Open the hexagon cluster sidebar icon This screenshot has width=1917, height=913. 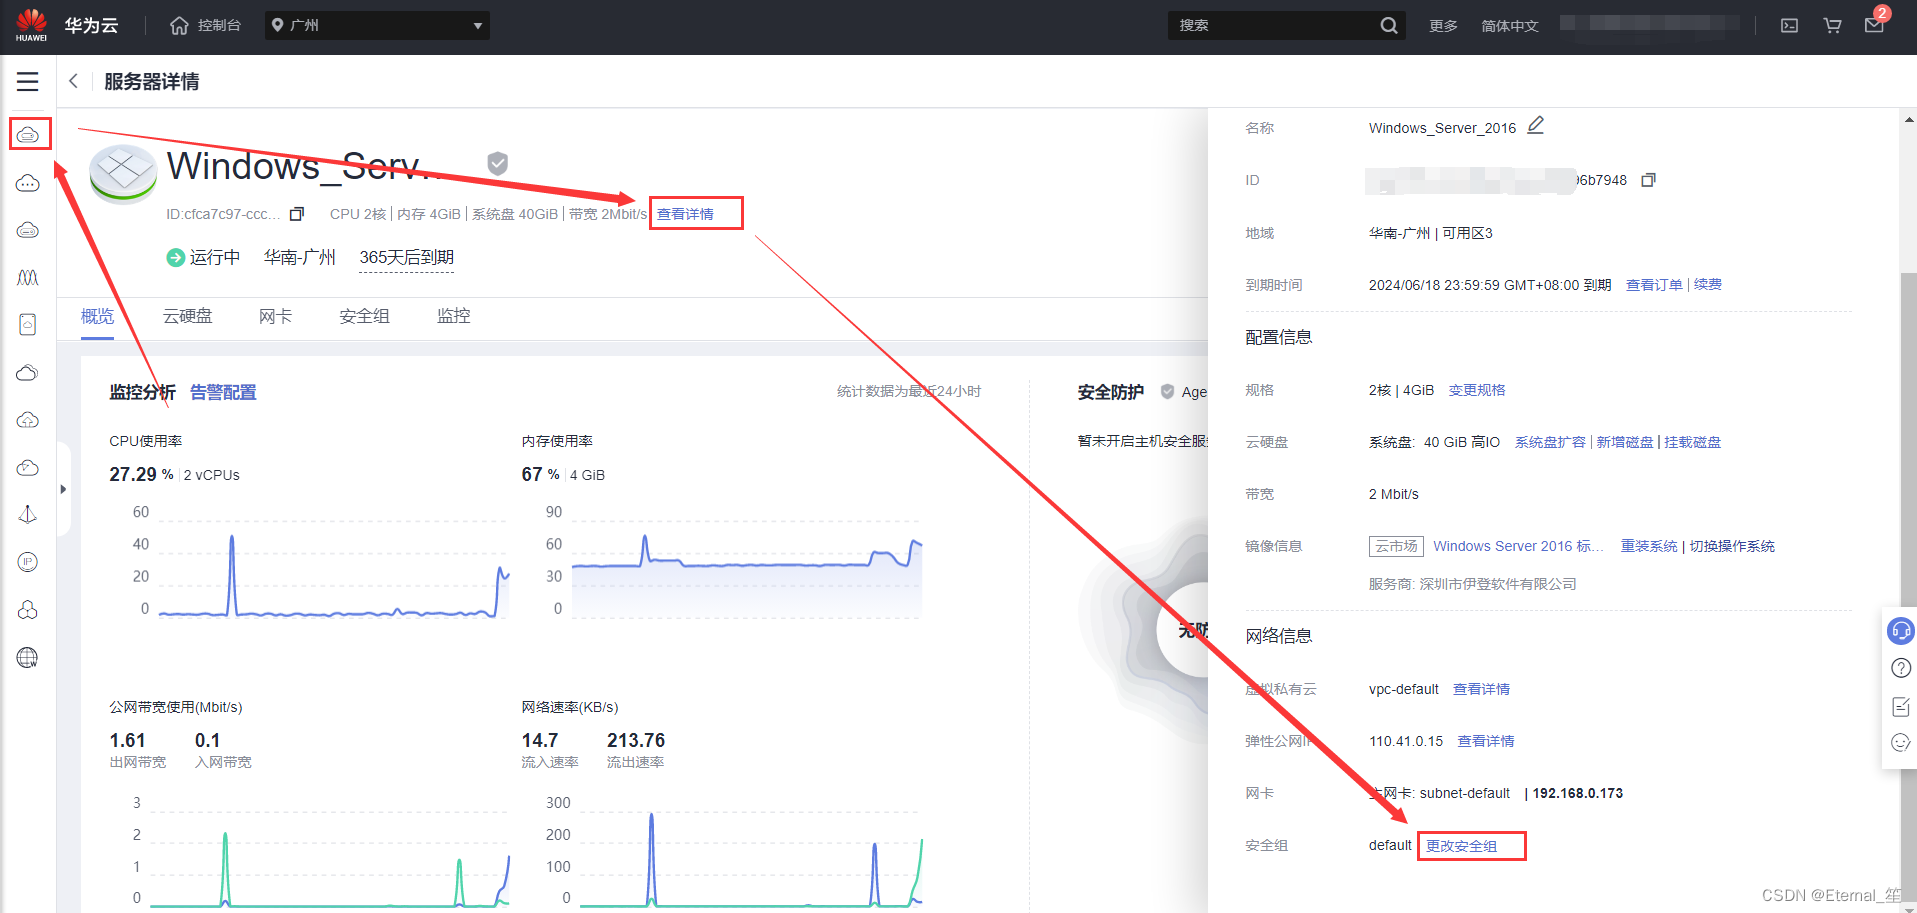point(28,610)
